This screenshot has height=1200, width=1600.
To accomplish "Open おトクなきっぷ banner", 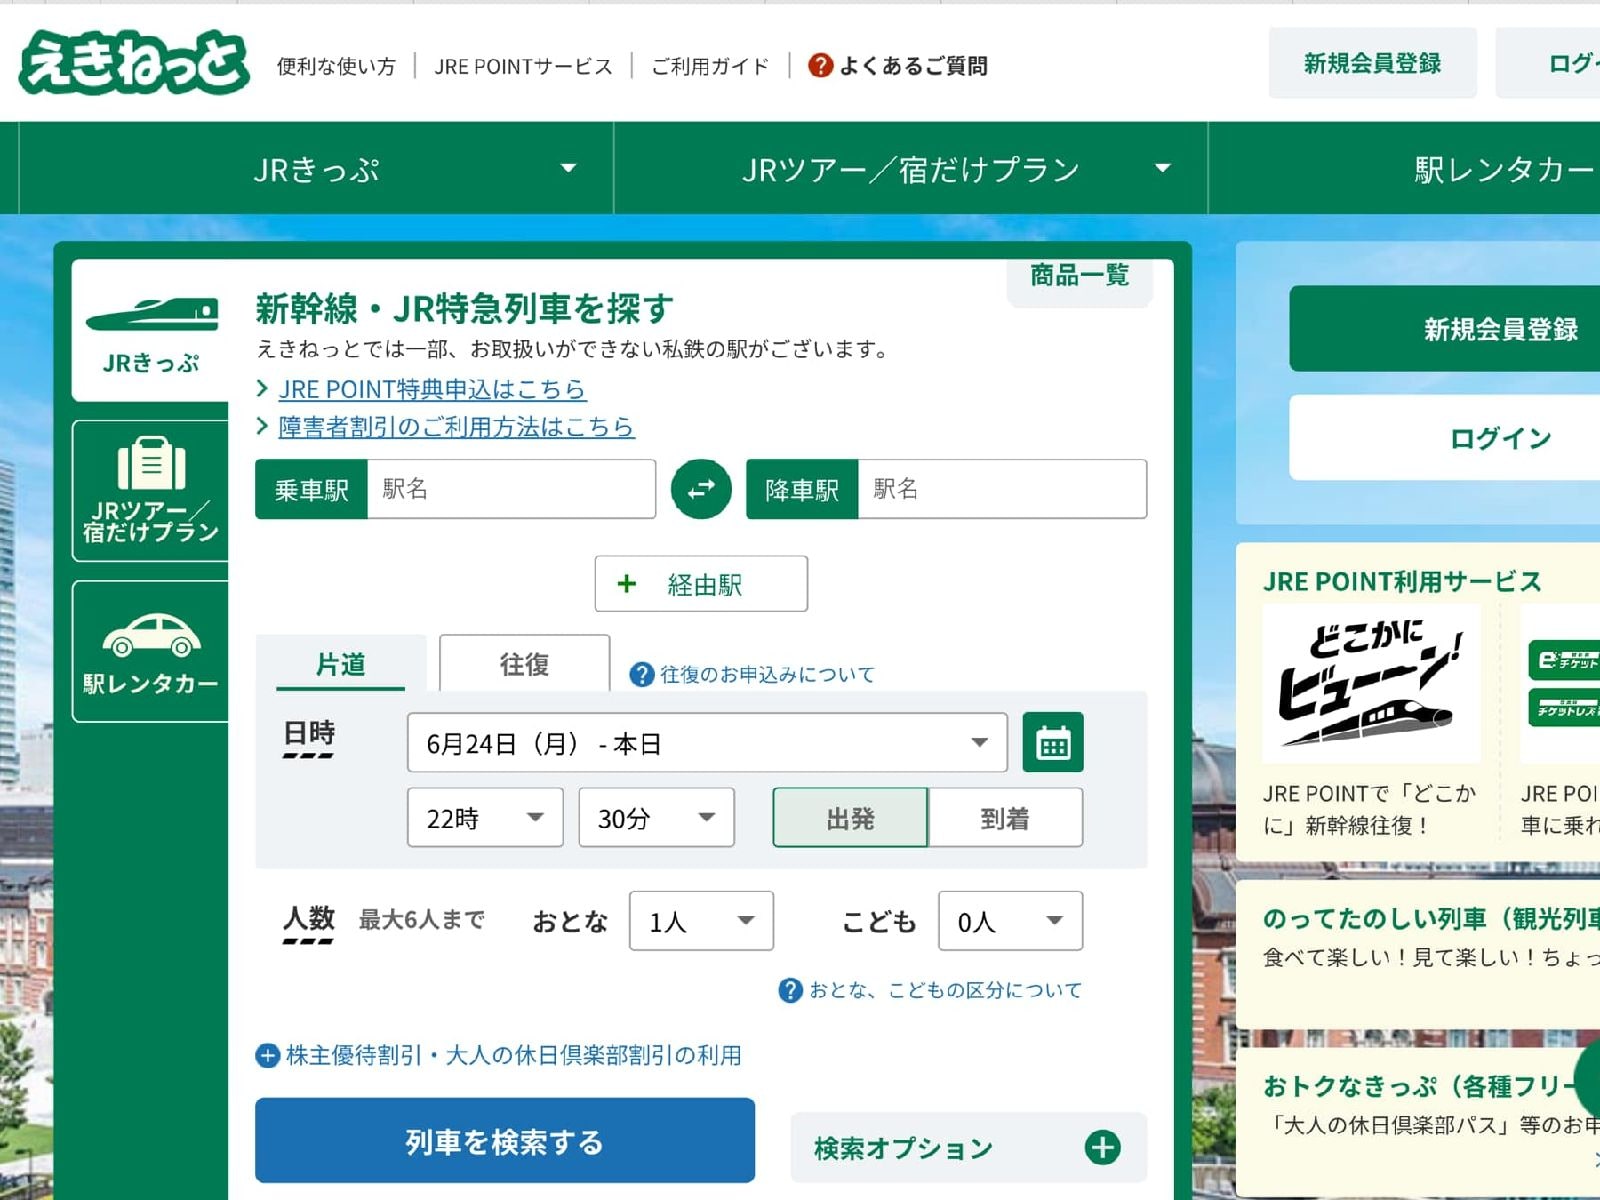I will (x=1418, y=1121).
